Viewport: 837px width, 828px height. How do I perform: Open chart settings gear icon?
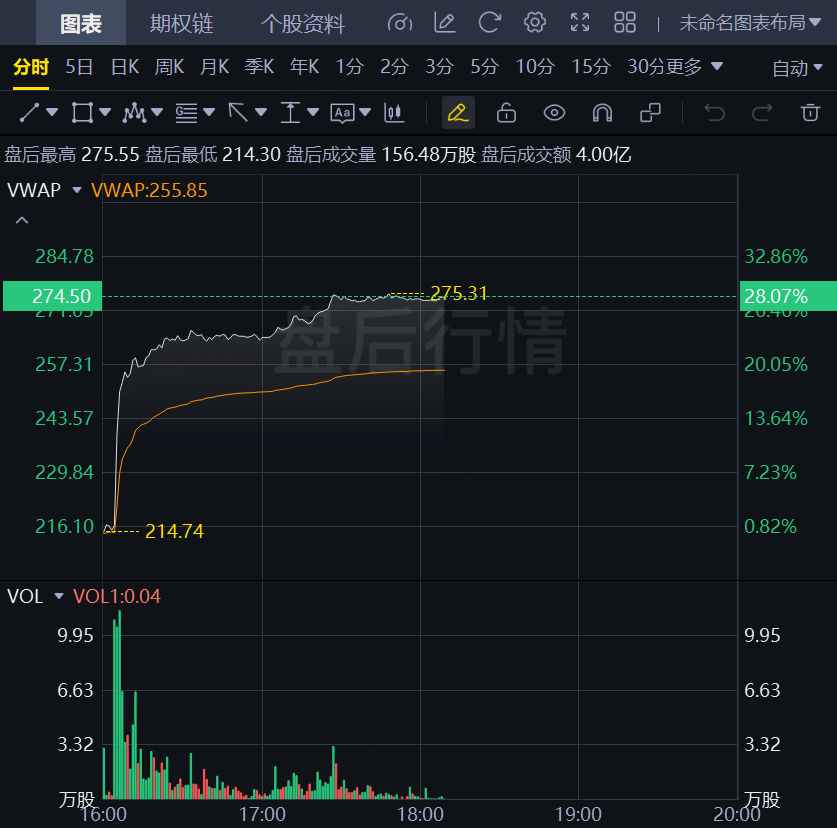534,22
